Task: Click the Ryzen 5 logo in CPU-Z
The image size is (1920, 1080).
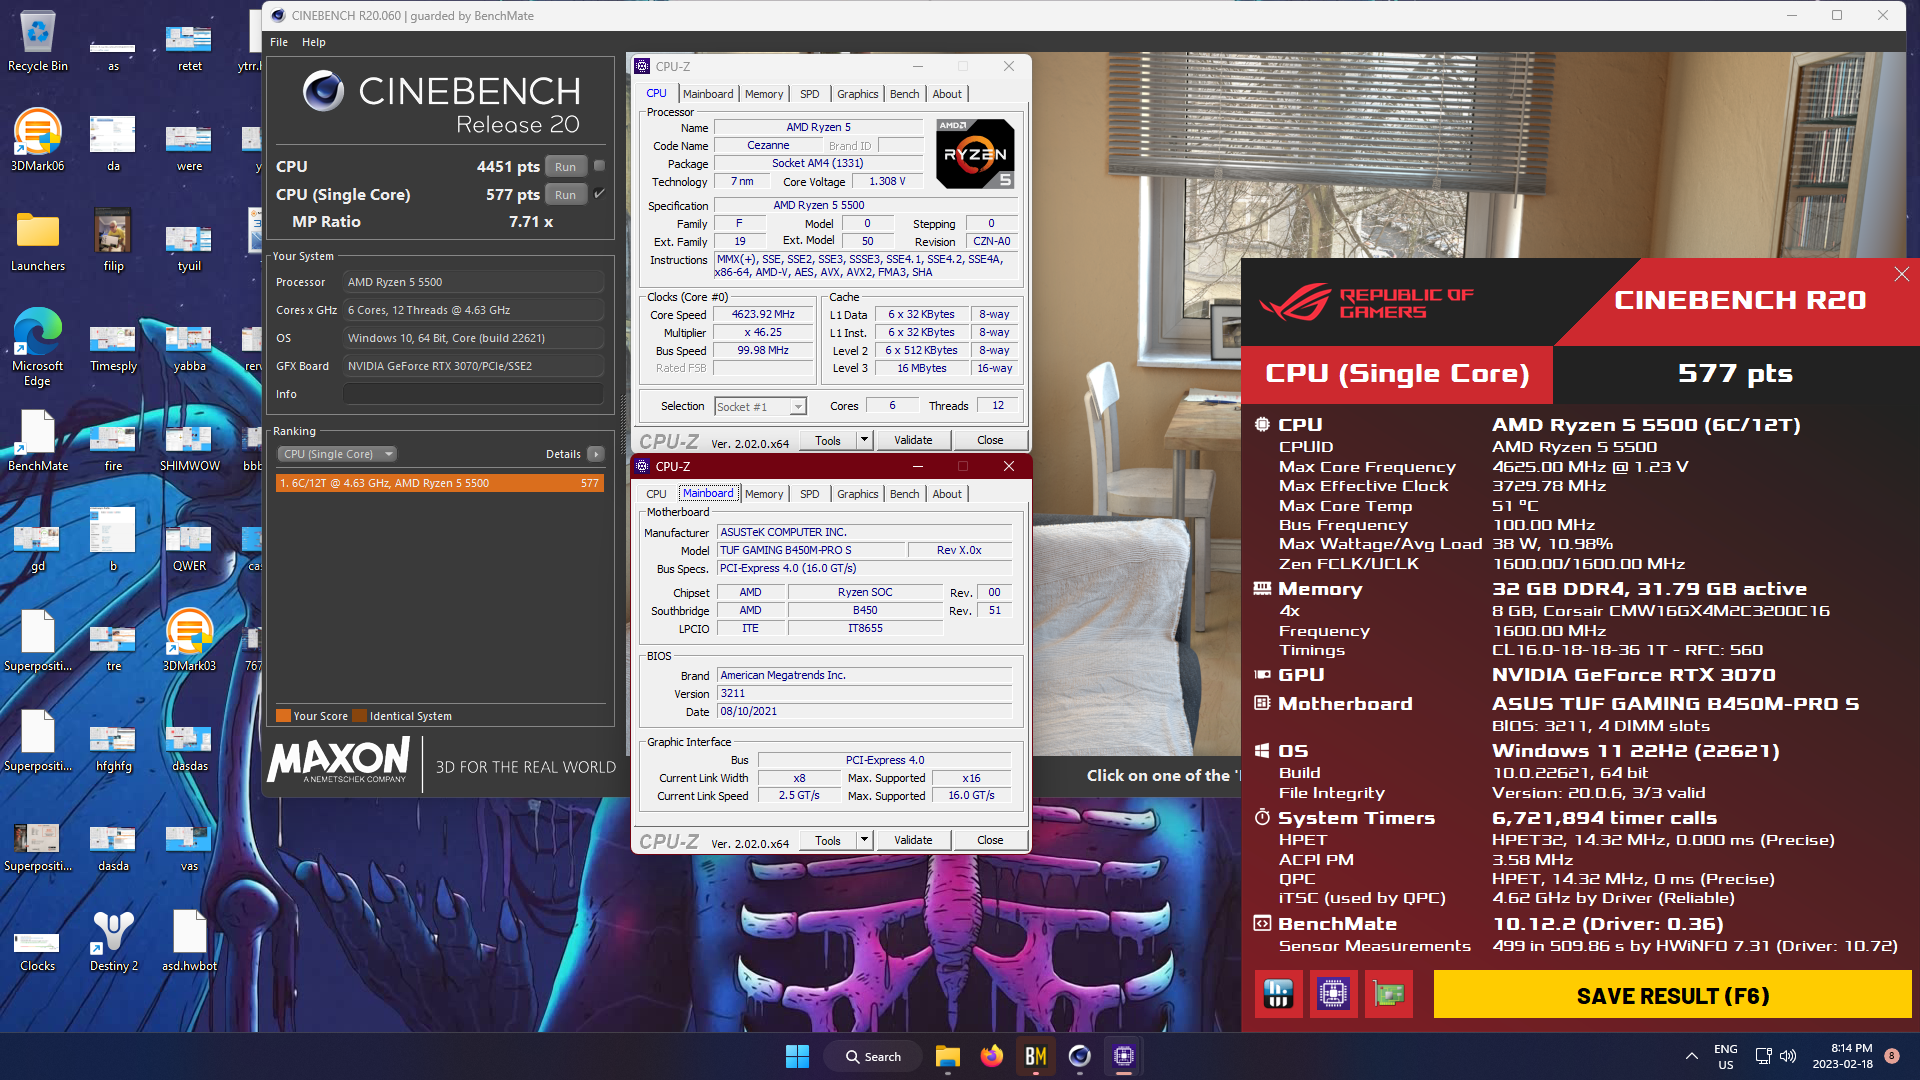Action: [975, 154]
